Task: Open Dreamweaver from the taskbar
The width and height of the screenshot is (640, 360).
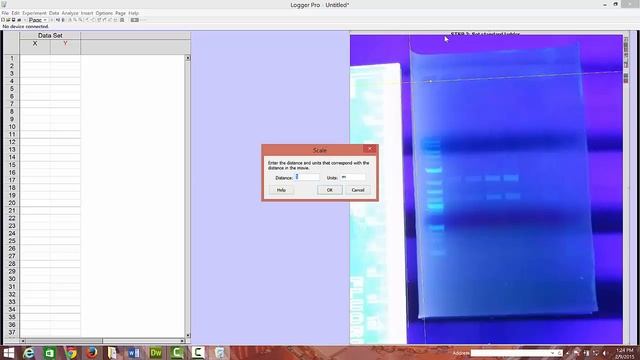Action: [156, 353]
